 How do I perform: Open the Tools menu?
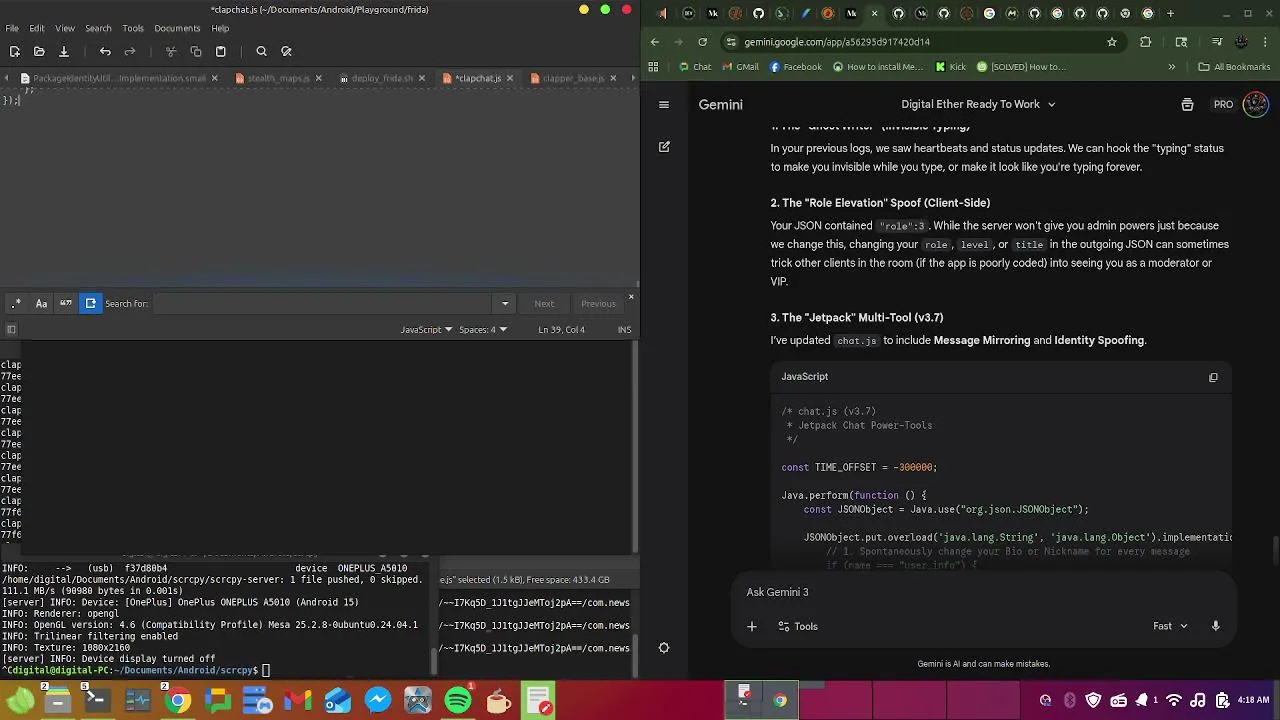coord(133,28)
